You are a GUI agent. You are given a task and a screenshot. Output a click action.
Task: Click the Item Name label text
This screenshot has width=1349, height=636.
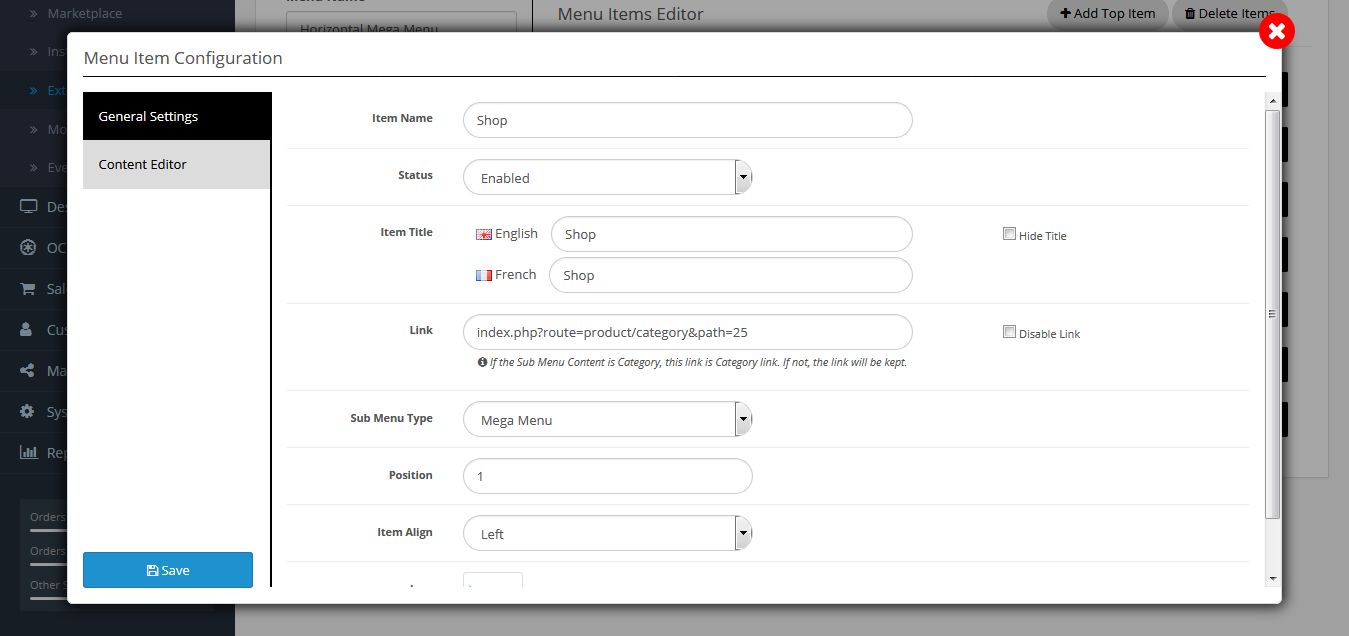coord(402,118)
